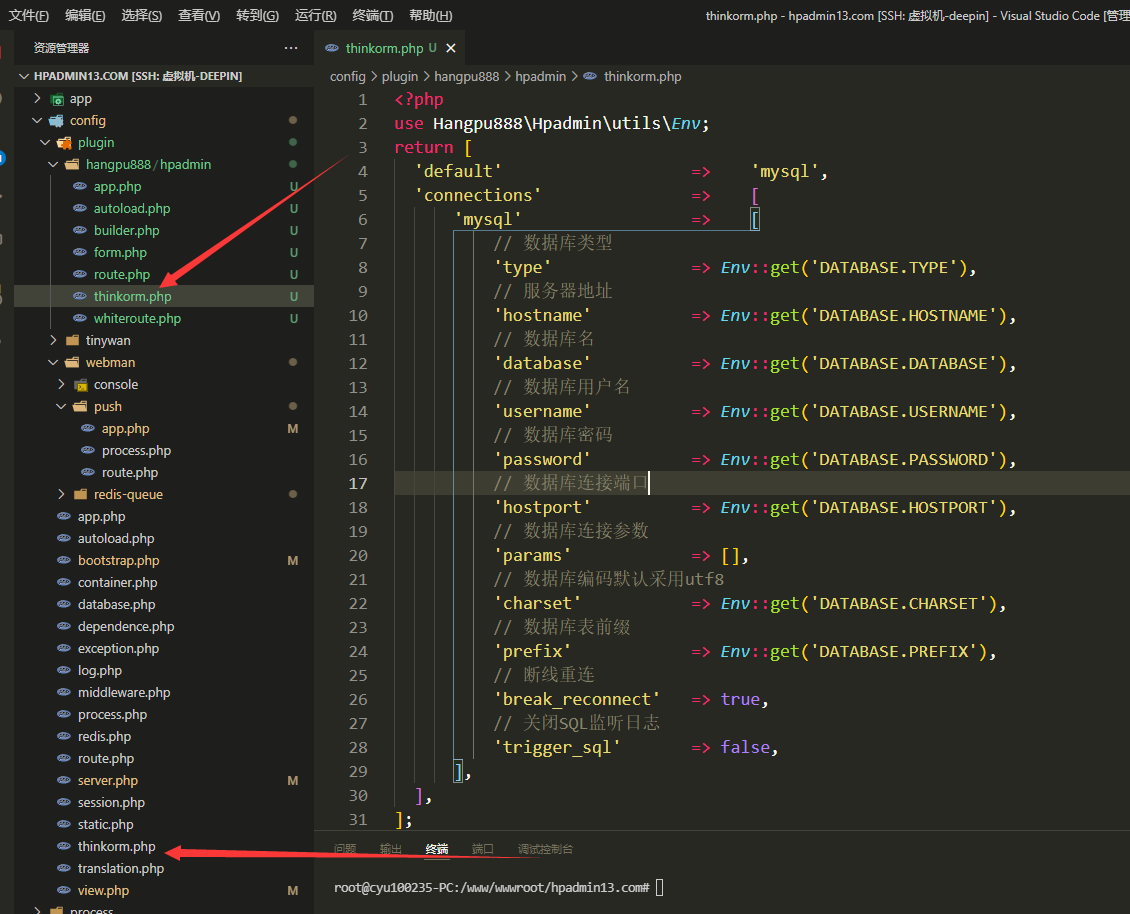Open Explorer more actions (three dots)
The image size is (1130, 914).
tap(291, 48)
